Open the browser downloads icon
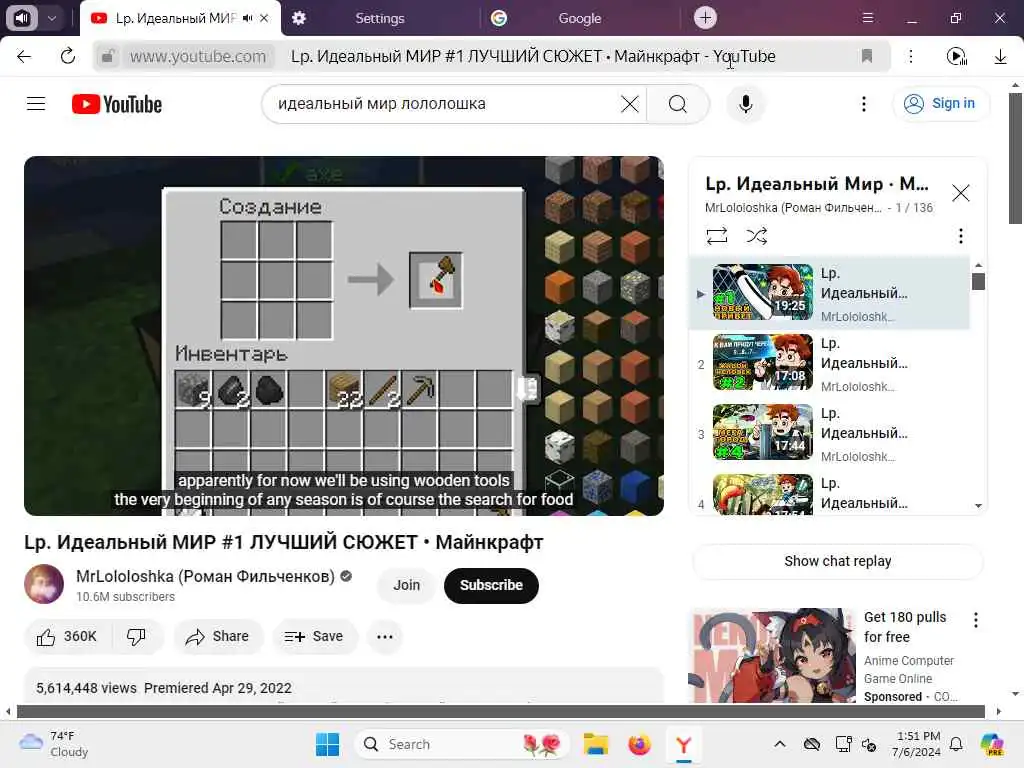Viewport: 1024px width, 768px height. 1000,57
